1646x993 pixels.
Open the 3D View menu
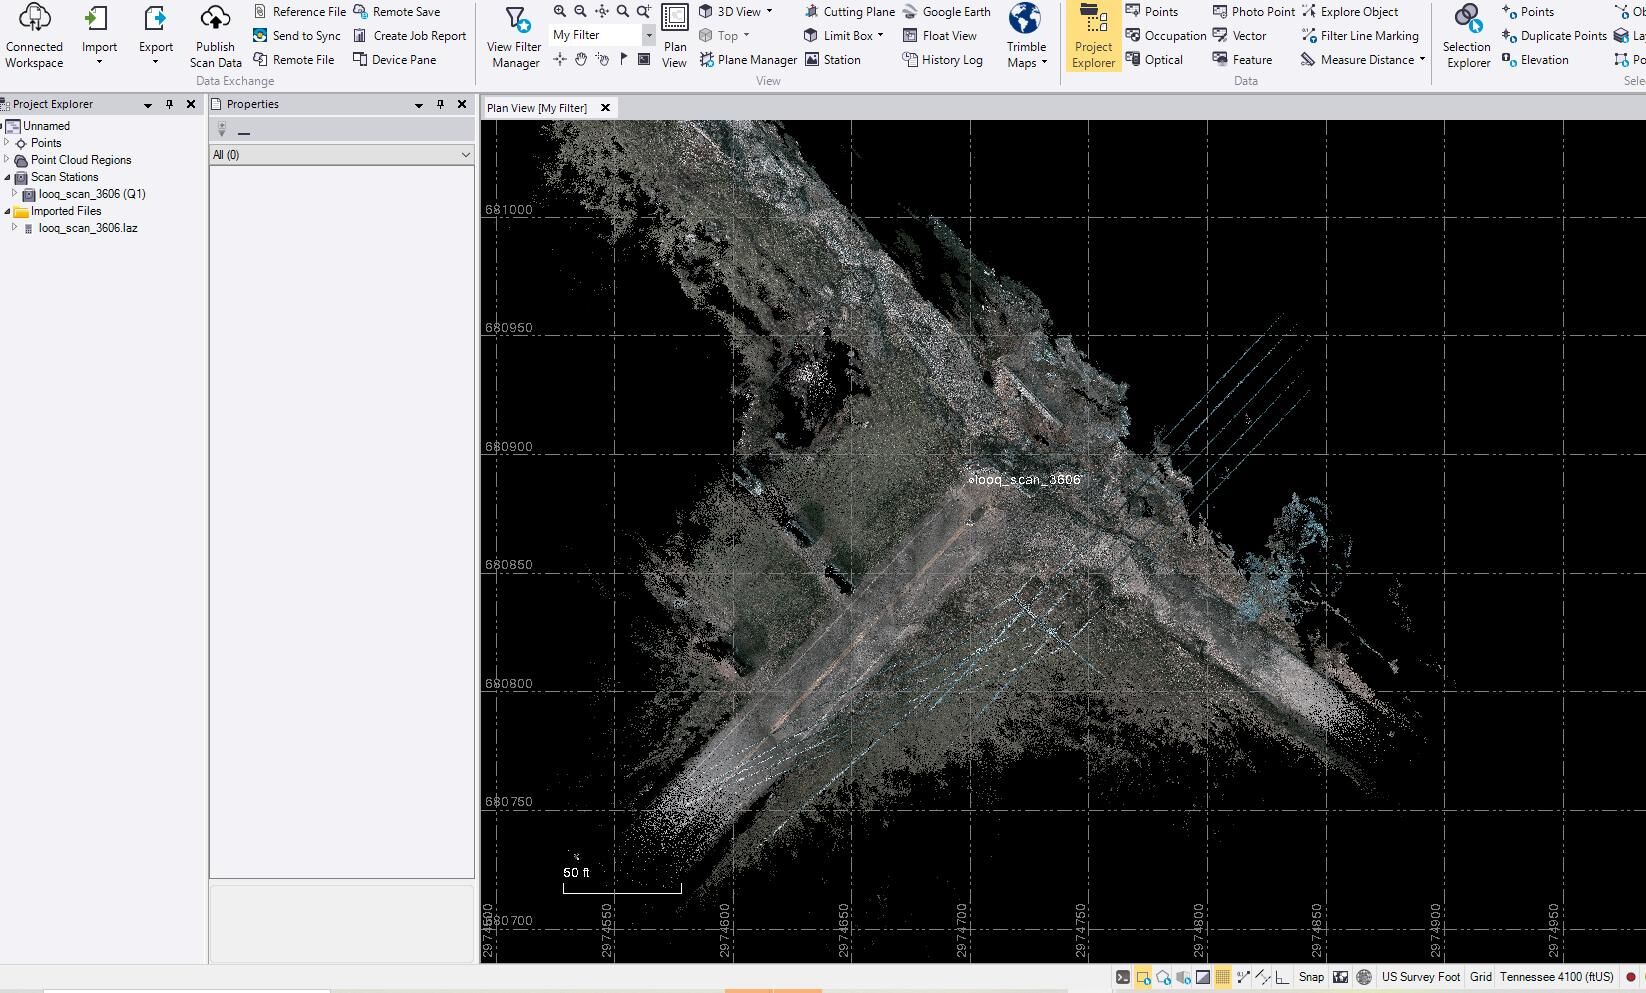(738, 12)
